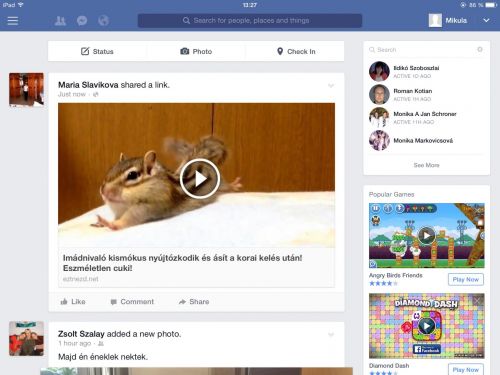Comment on Maria Slavikova's post
This screenshot has width=500, height=375.
[x=132, y=302]
